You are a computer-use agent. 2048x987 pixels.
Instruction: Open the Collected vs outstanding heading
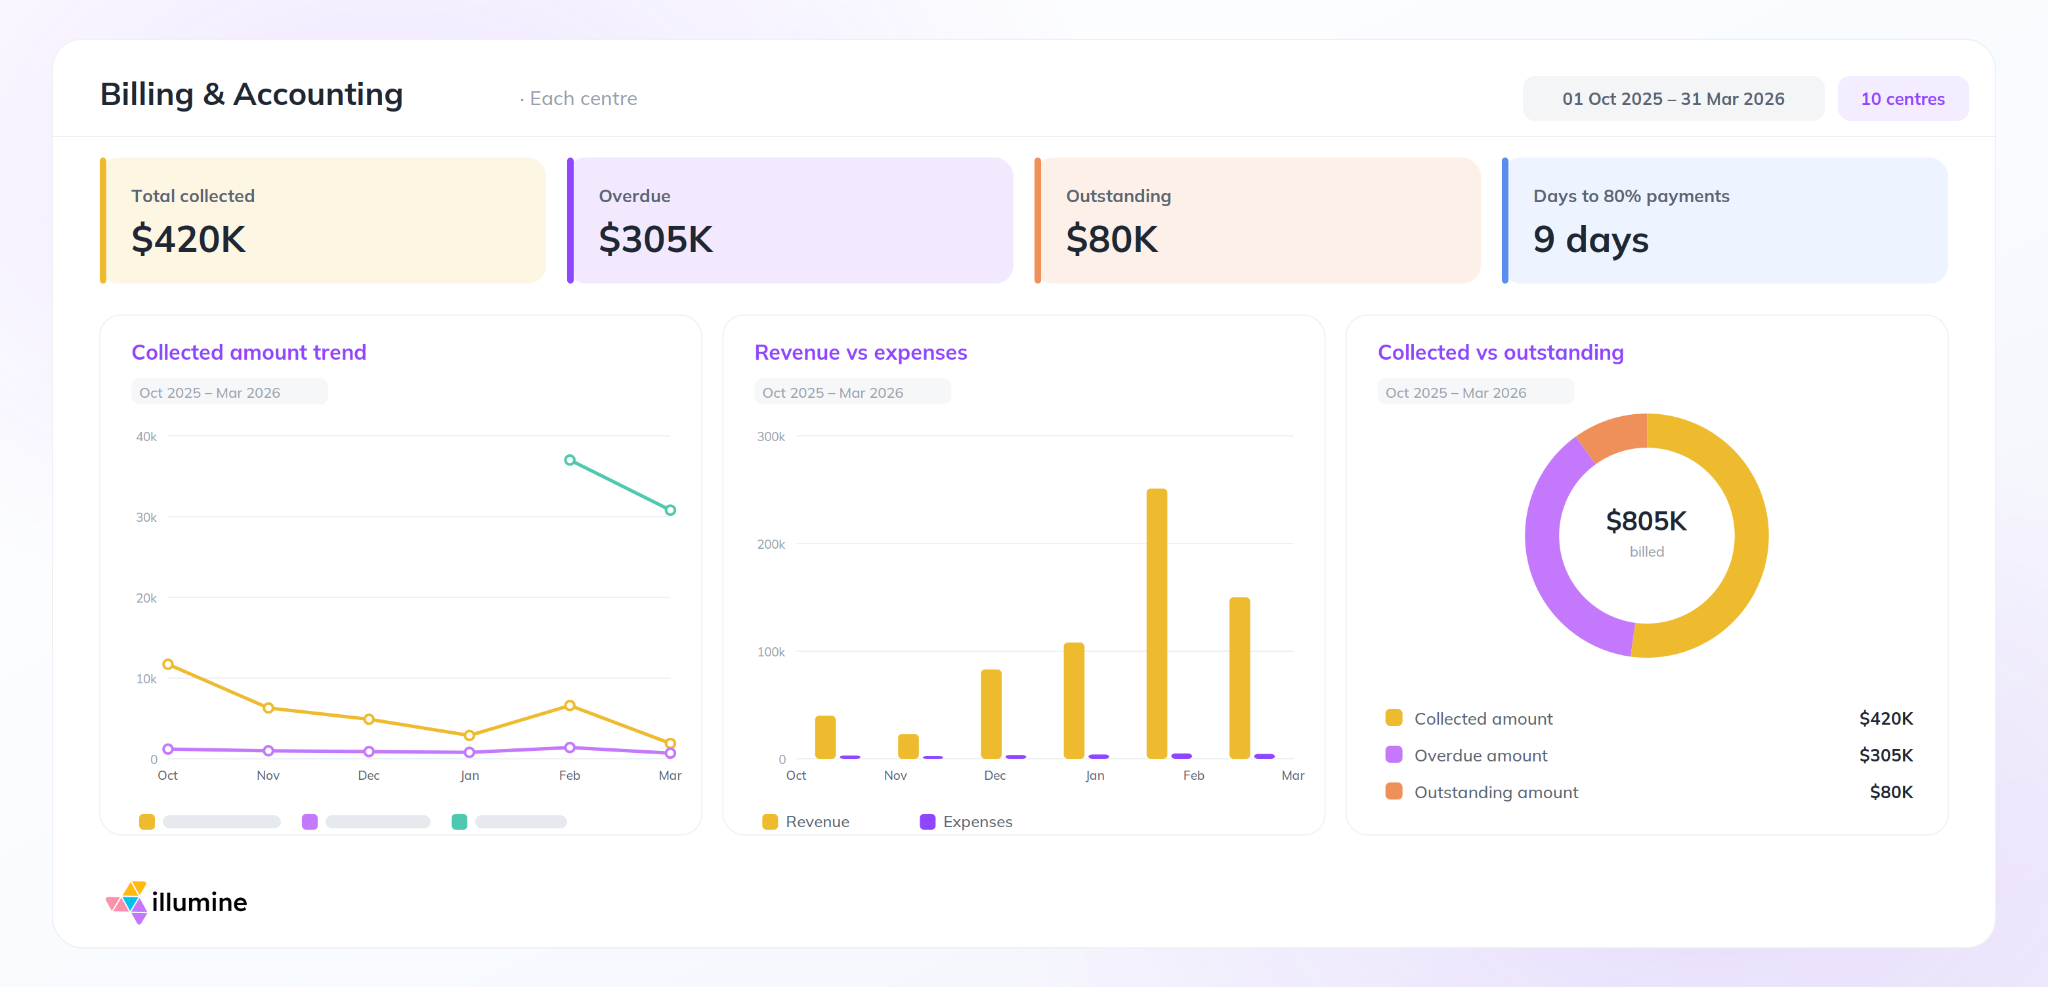[1501, 352]
